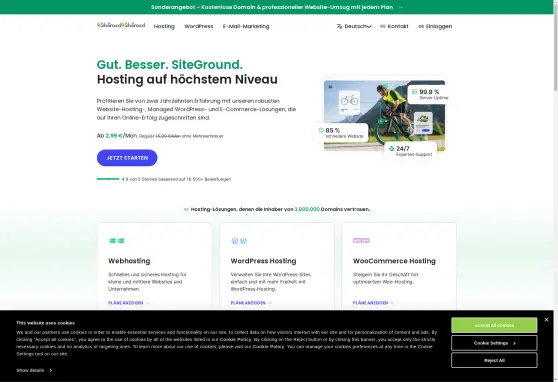The image size is (558, 382).
Task: Click the WordPress Hosting heading
Action: 263,261
